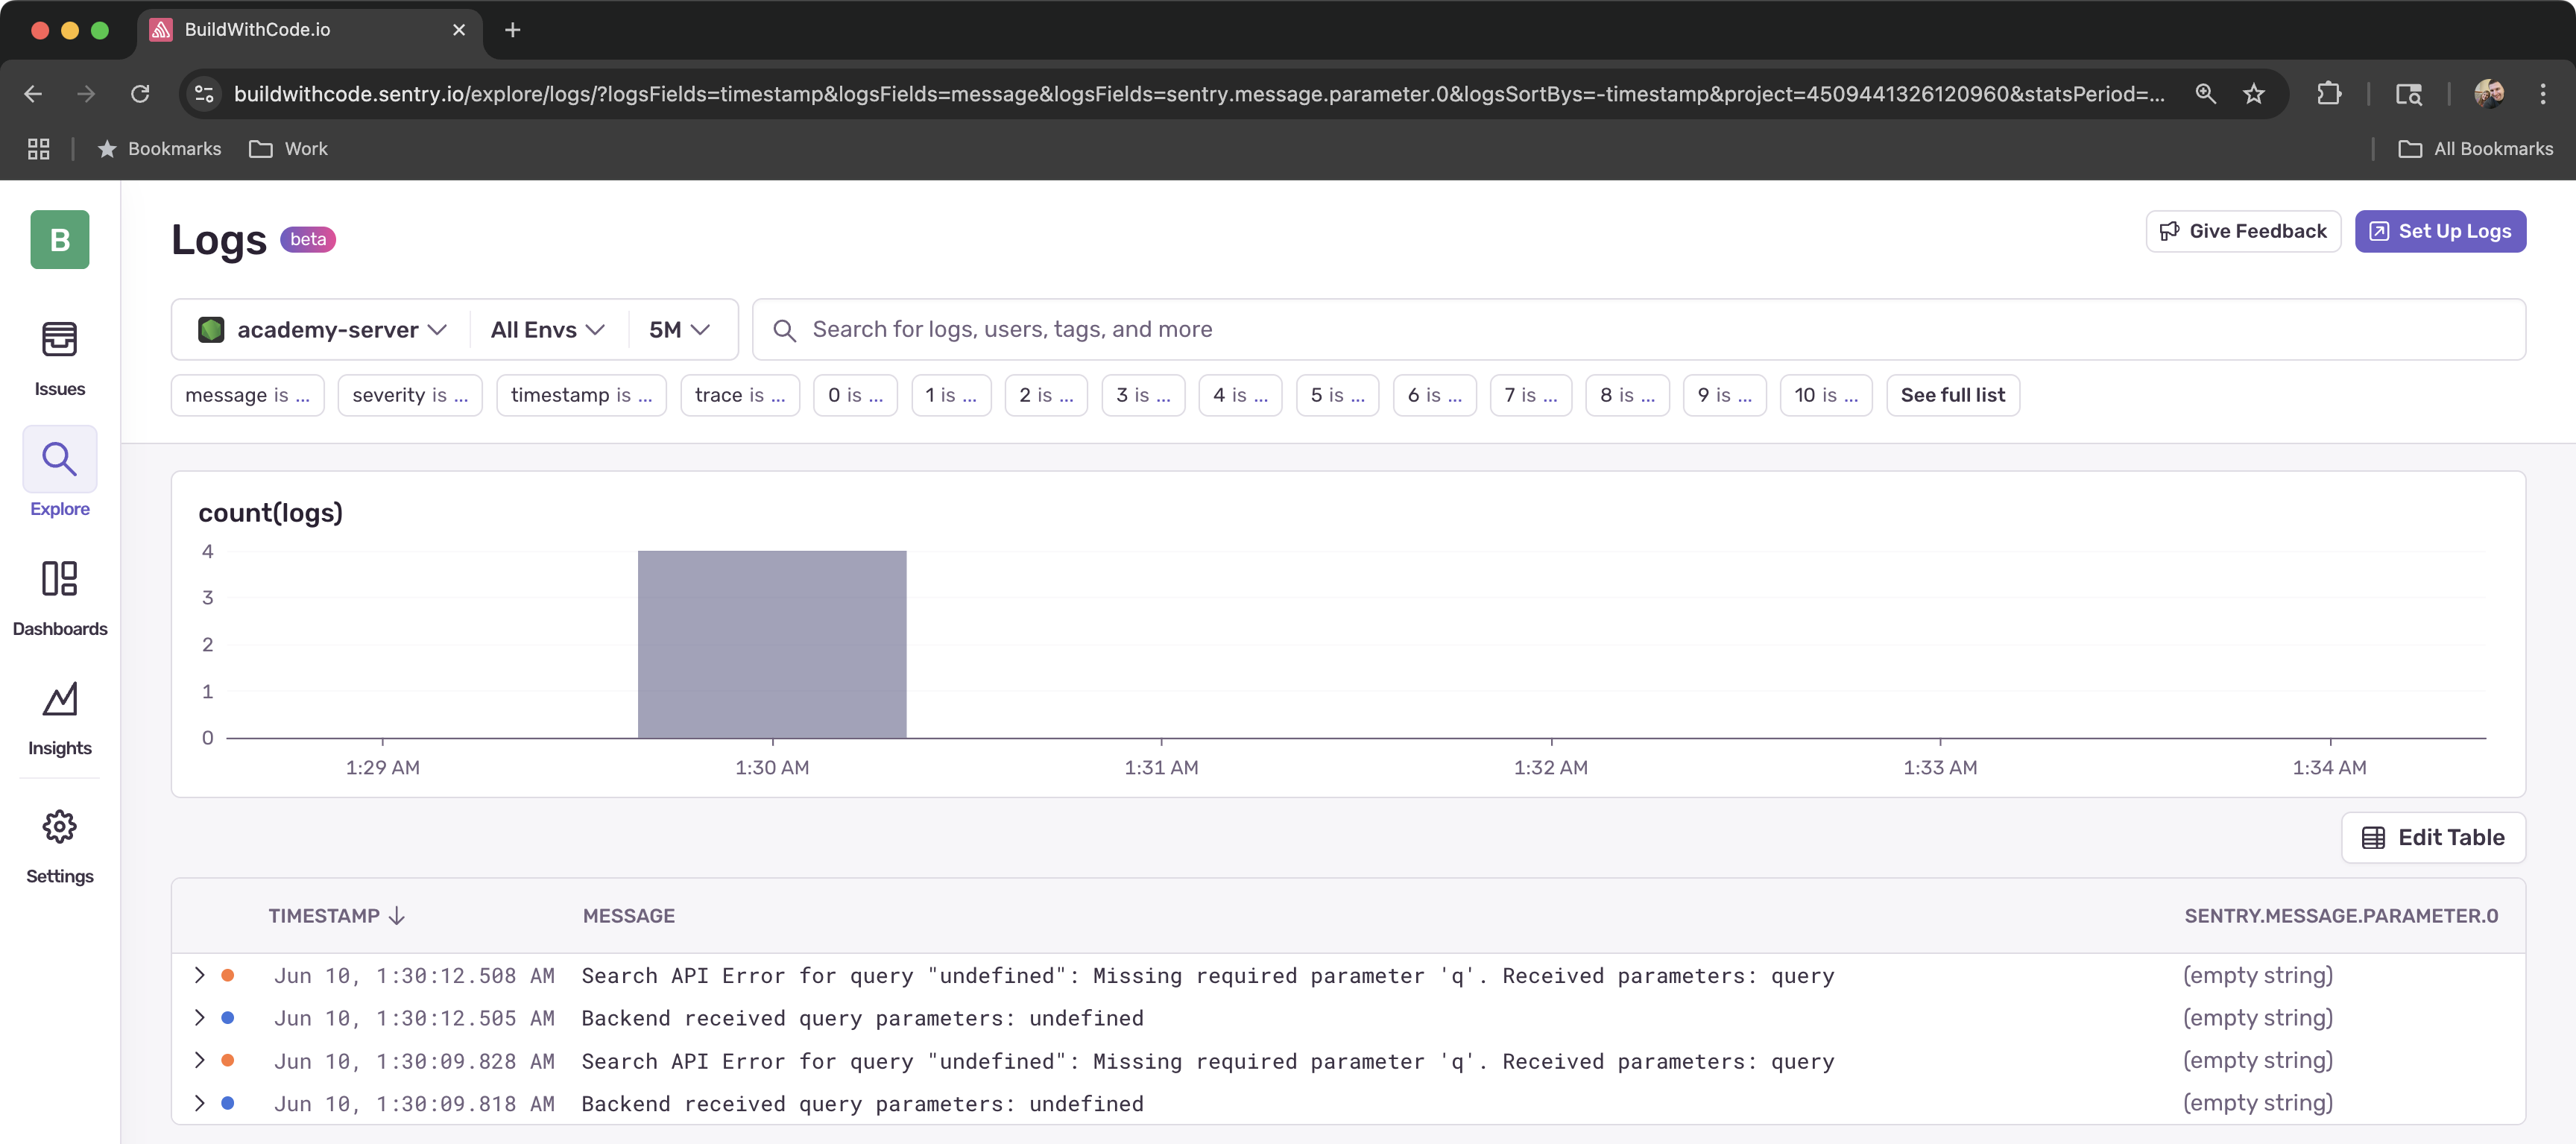Click the 'Search API Error' message at 1:30:09.828
The width and height of the screenshot is (2576, 1144).
tap(1208, 1060)
